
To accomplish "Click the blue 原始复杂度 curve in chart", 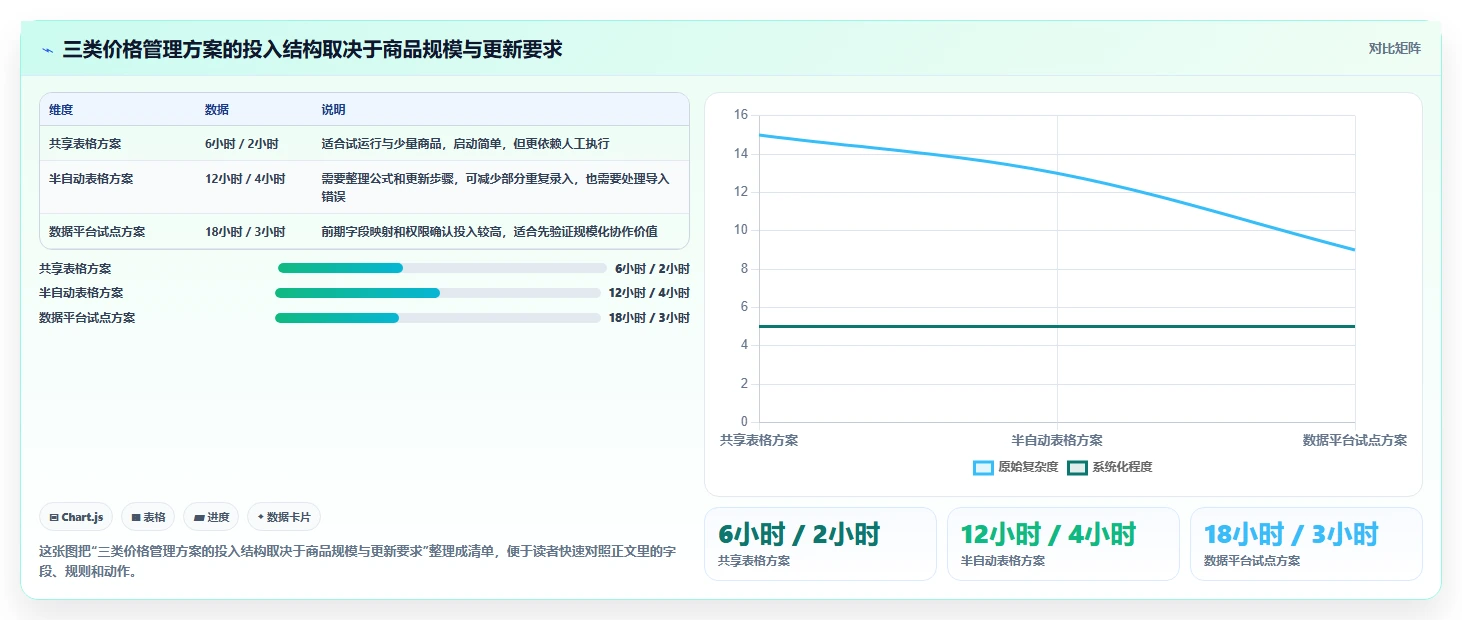I will tap(1057, 173).
